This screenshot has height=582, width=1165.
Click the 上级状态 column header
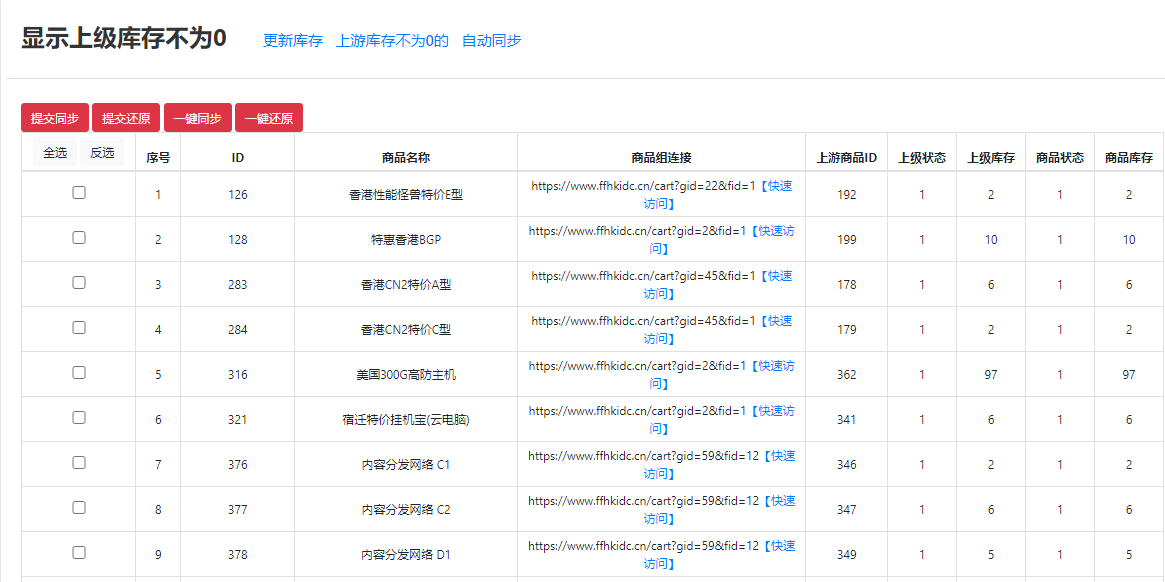[x=922, y=158]
